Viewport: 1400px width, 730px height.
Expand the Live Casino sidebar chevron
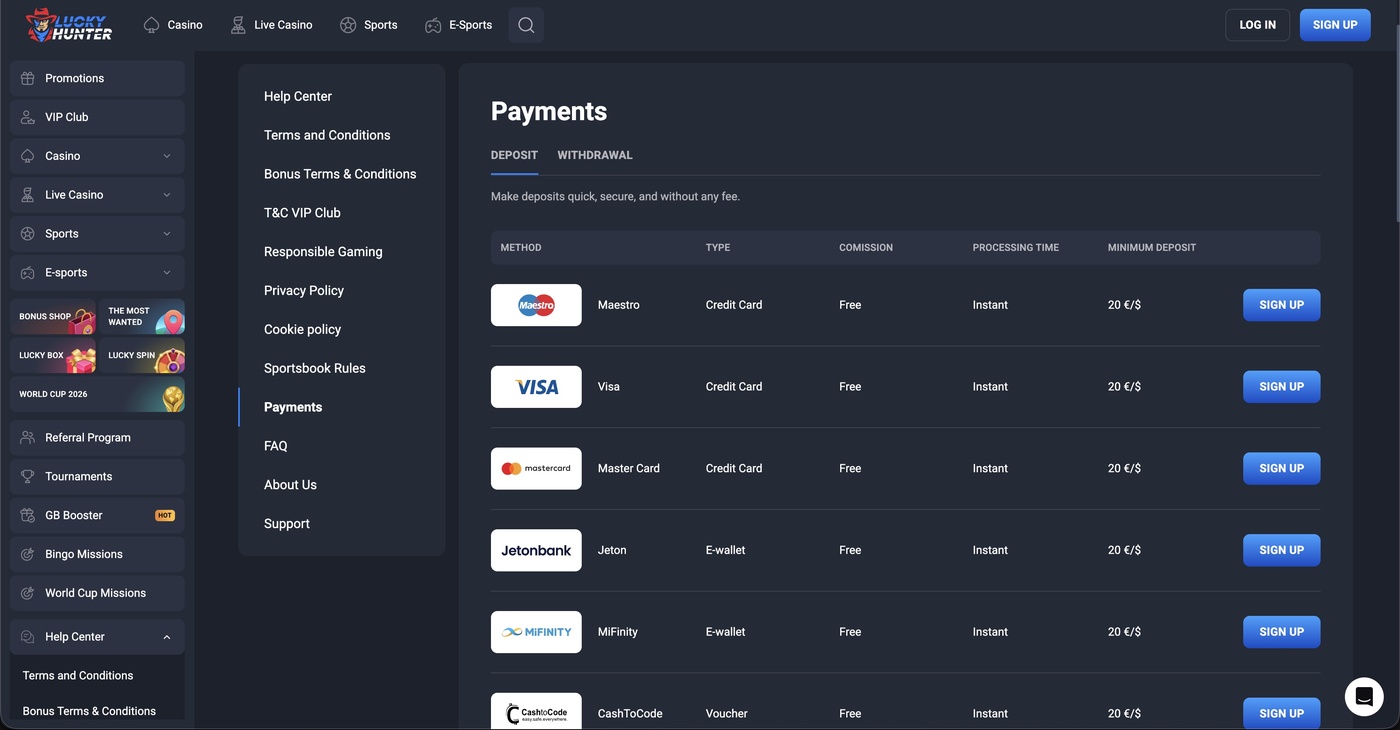click(x=167, y=195)
